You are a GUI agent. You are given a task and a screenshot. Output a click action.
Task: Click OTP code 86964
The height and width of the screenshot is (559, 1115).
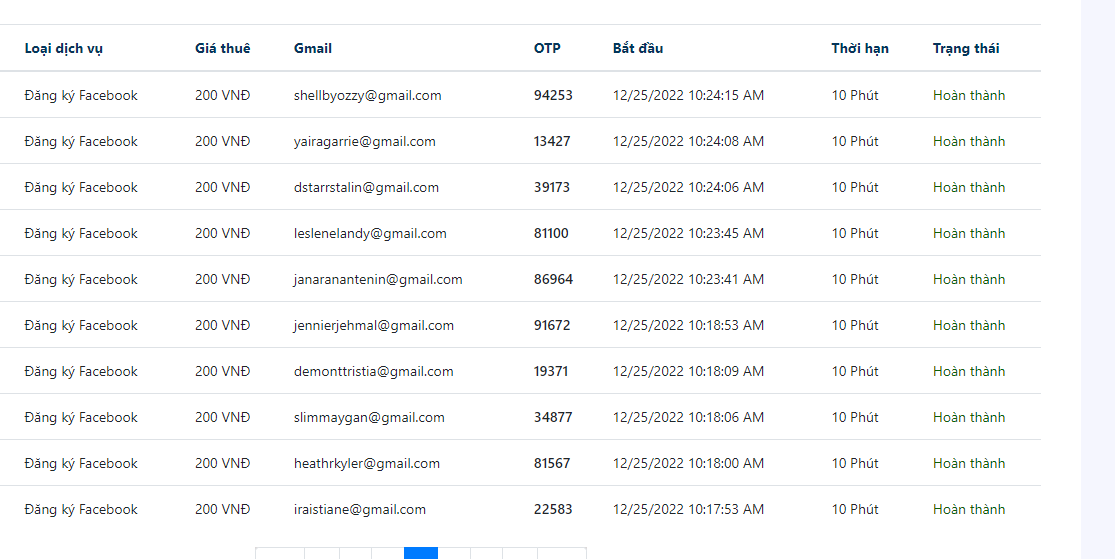(x=553, y=280)
